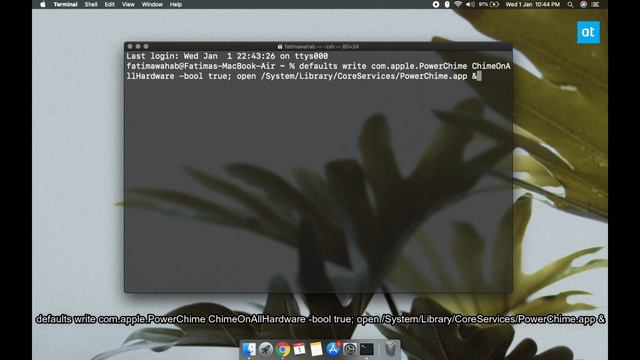The image size is (640, 360).
Task: Close the Terminal window
Action: click(130, 47)
